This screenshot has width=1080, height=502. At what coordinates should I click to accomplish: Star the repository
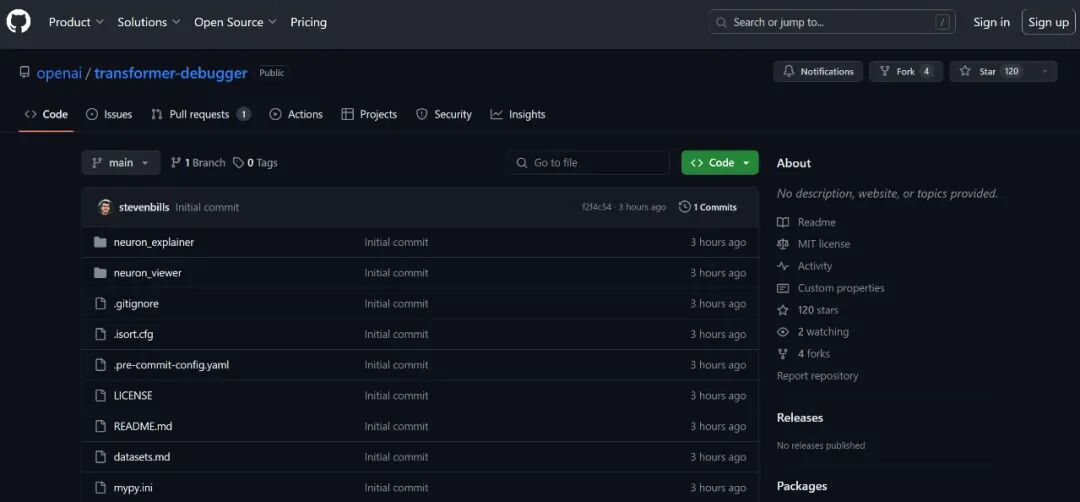coord(990,72)
